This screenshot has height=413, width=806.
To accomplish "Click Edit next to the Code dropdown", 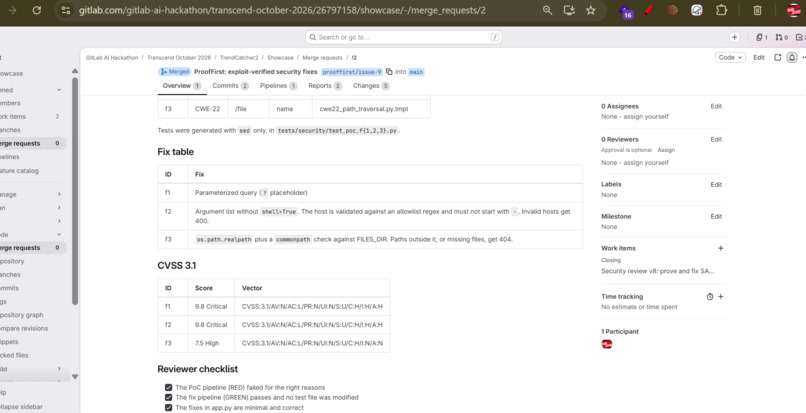I will [759, 58].
